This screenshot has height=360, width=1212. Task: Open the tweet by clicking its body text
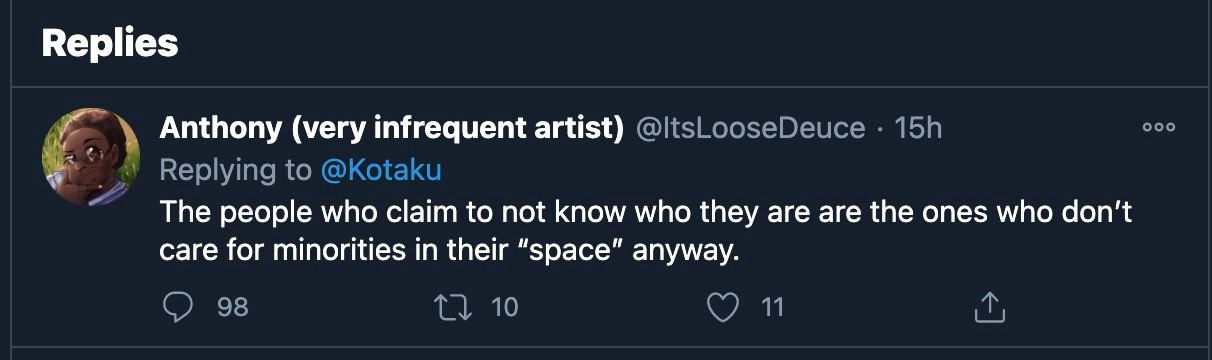[x=645, y=231]
